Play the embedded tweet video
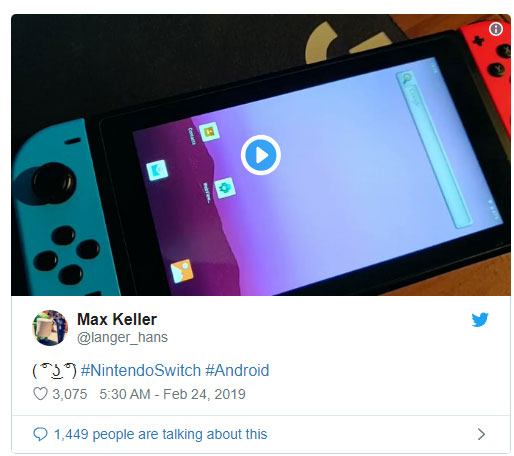This screenshot has height=456, width=514. pyautogui.click(x=261, y=155)
